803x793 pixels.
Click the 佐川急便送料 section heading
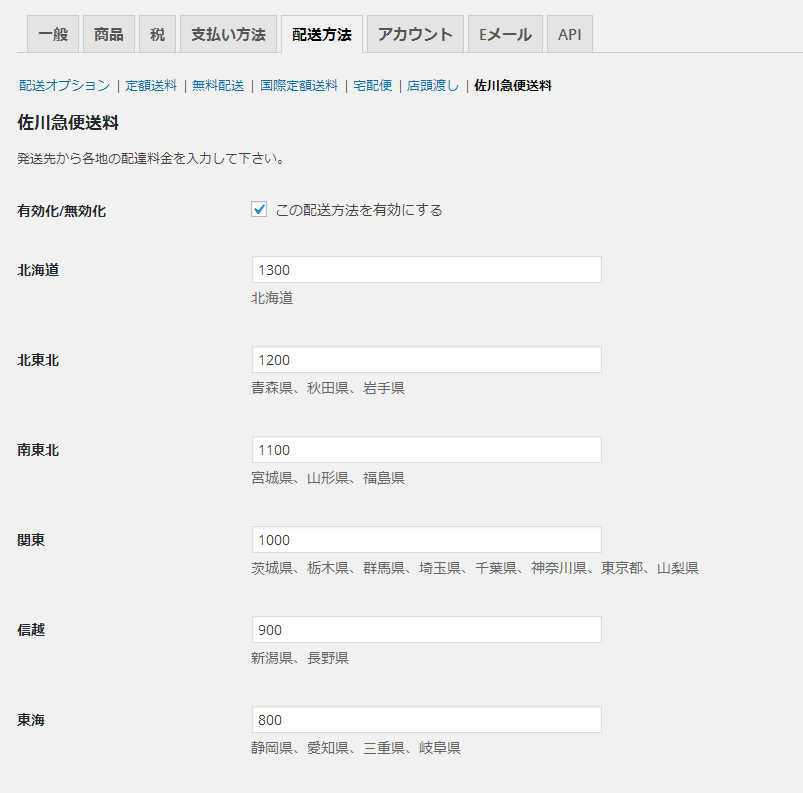[x=68, y=123]
